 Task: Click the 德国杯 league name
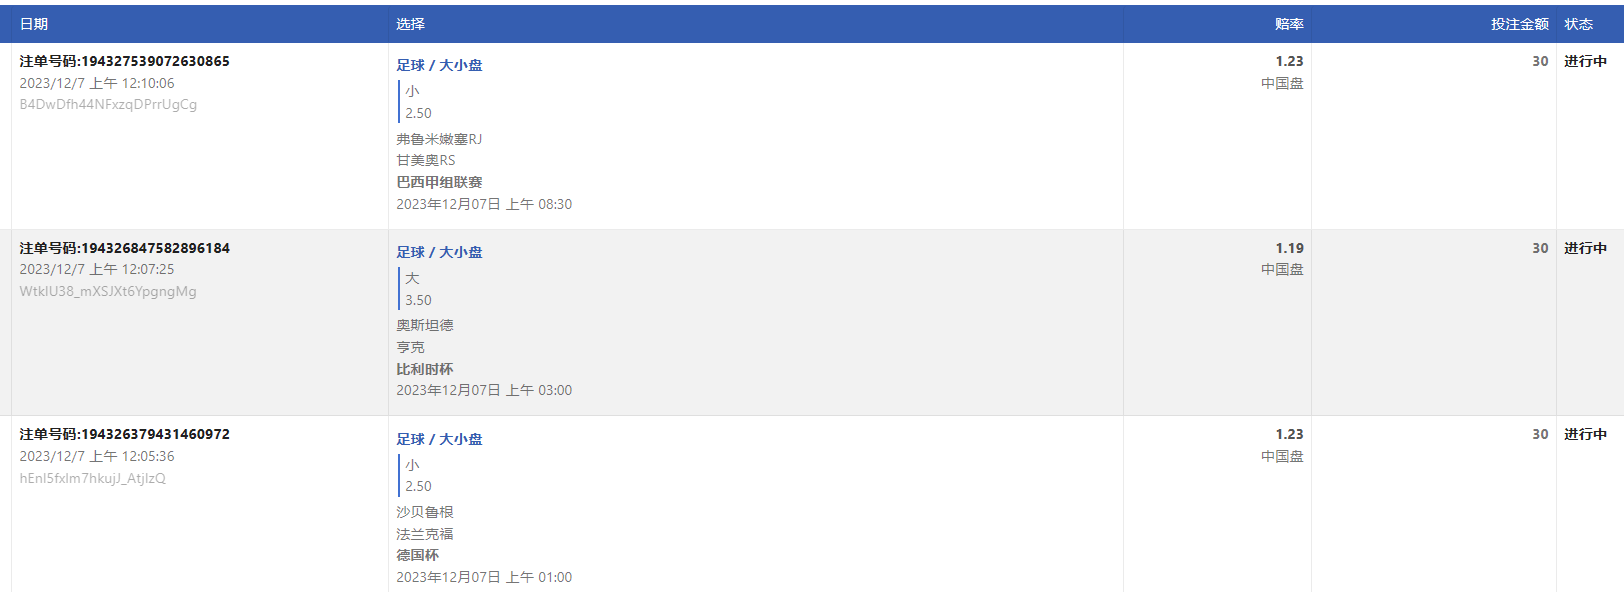[417, 555]
